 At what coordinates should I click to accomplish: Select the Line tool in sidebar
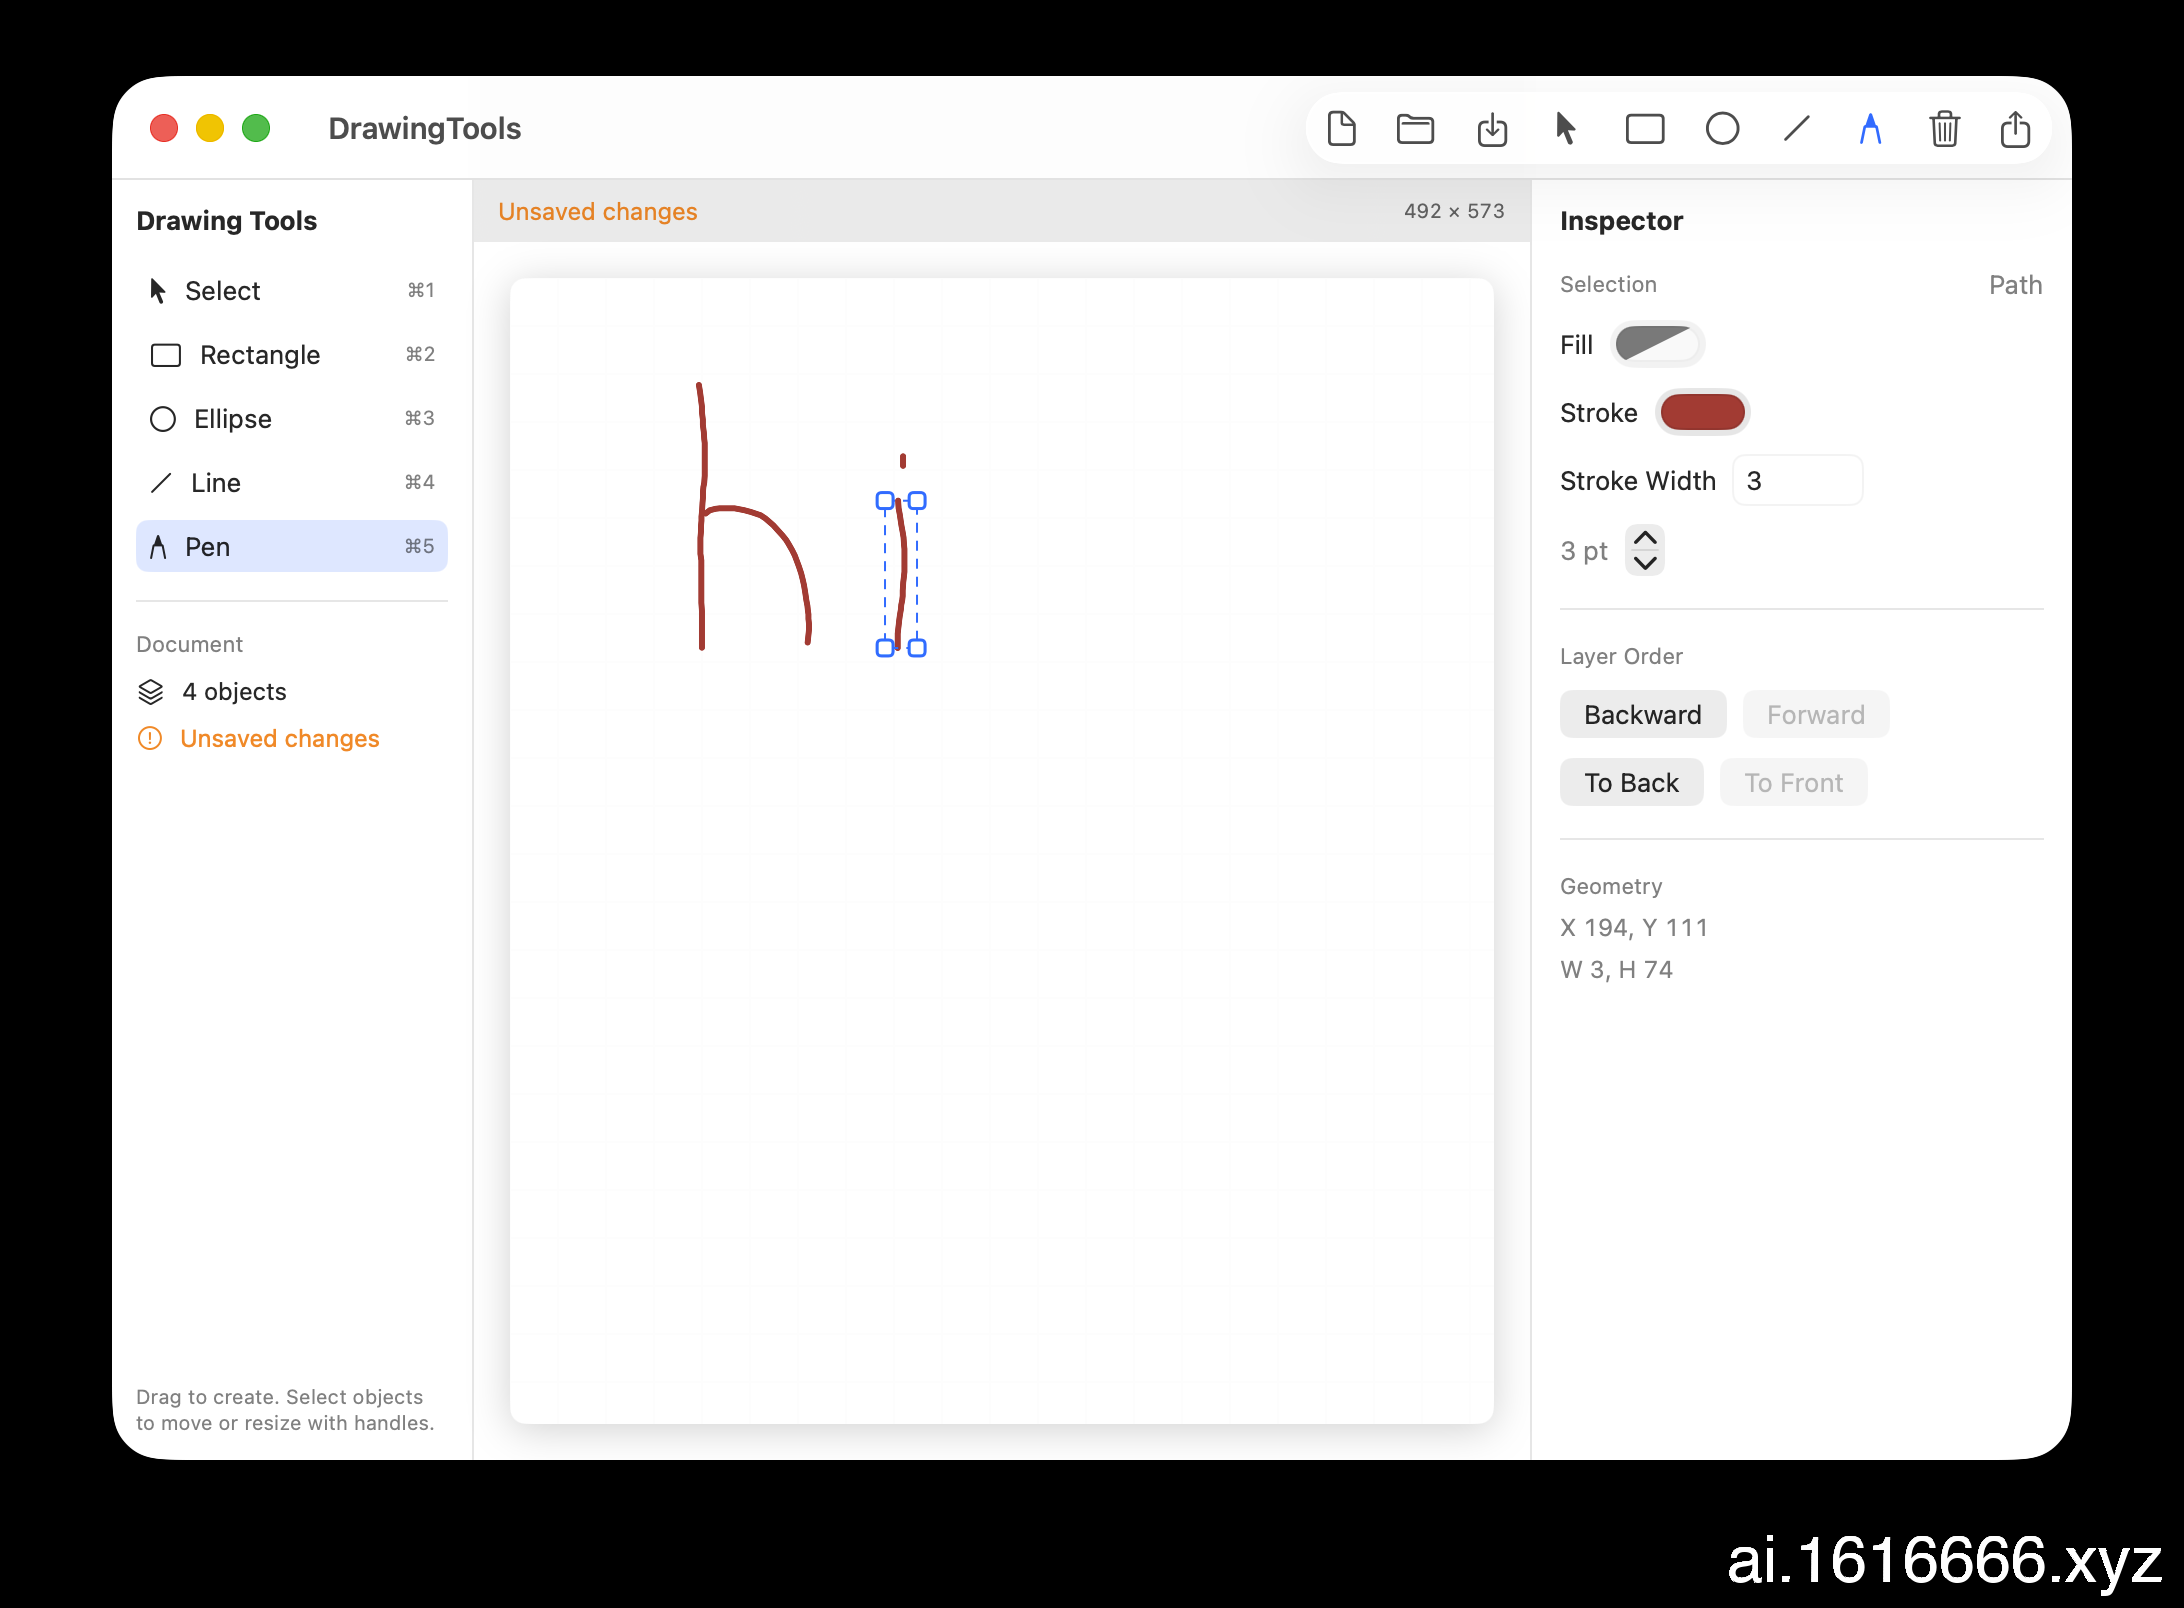click(291, 483)
